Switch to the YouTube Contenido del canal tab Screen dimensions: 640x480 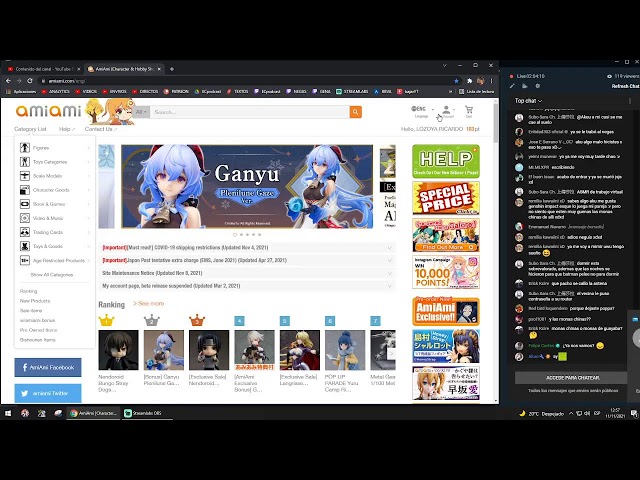[x=43, y=69]
